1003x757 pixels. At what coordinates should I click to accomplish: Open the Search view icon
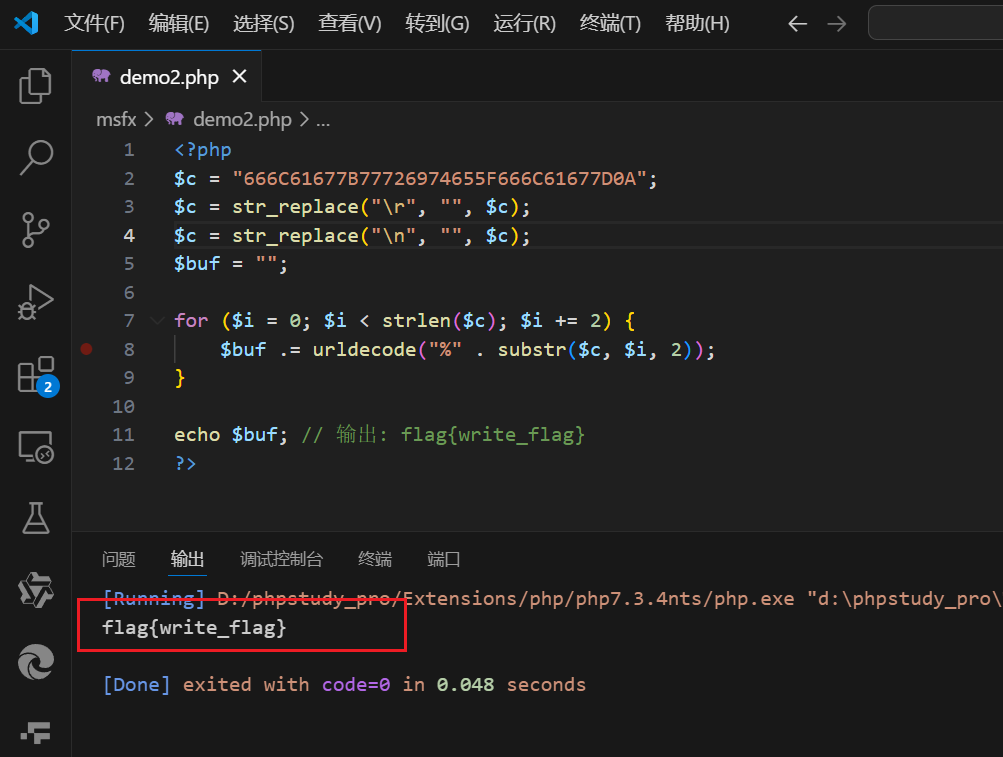(x=36, y=156)
